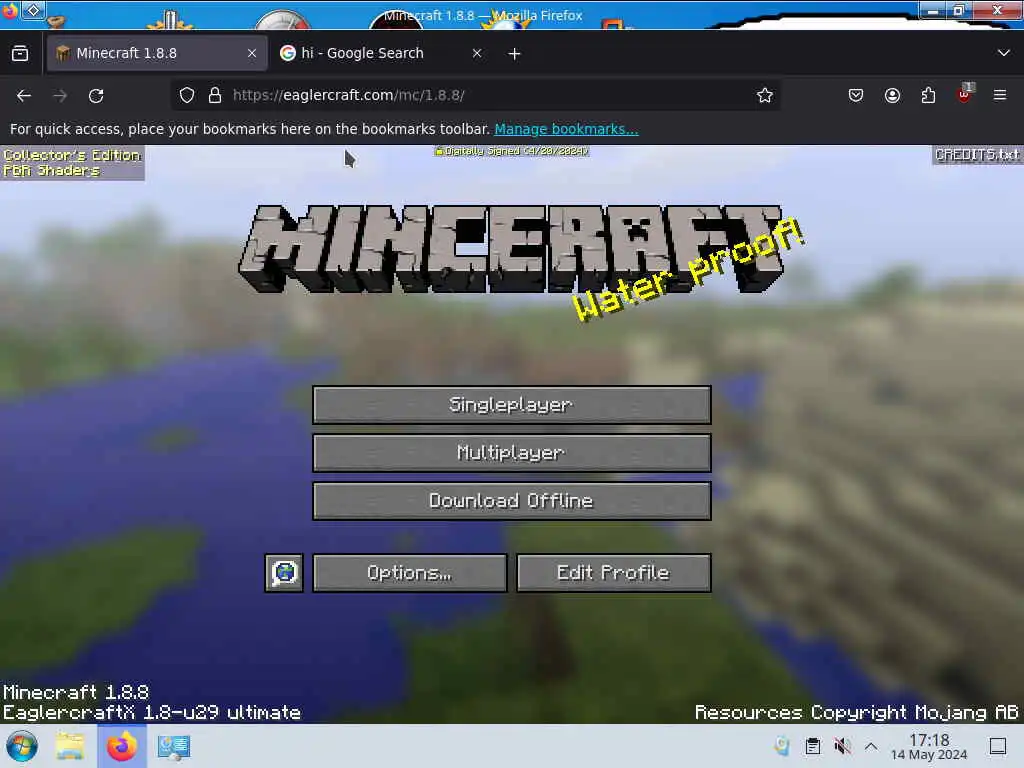
Task: Switch to the hi - Google Search tab
Action: (362, 54)
